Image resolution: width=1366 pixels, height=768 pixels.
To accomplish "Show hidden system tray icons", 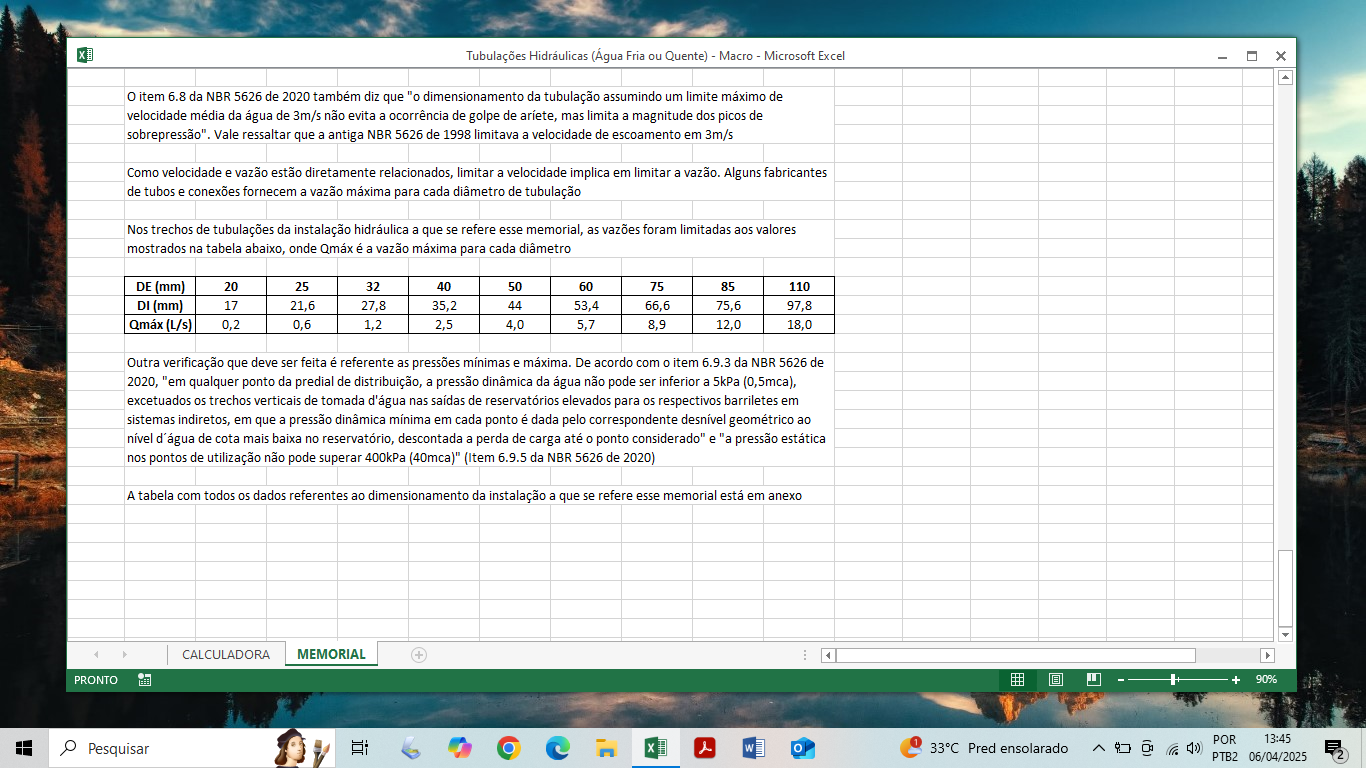I will [1098, 748].
